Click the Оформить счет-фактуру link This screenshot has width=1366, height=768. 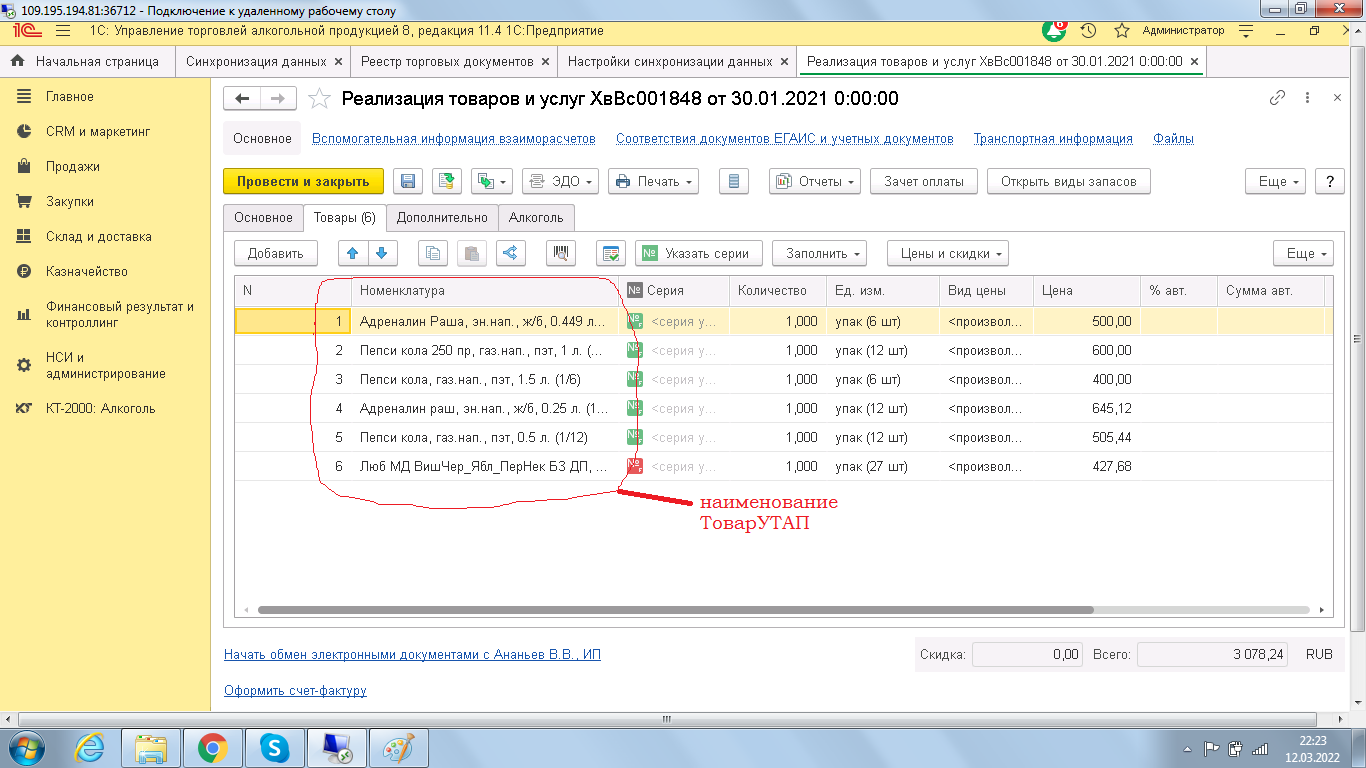(x=295, y=690)
